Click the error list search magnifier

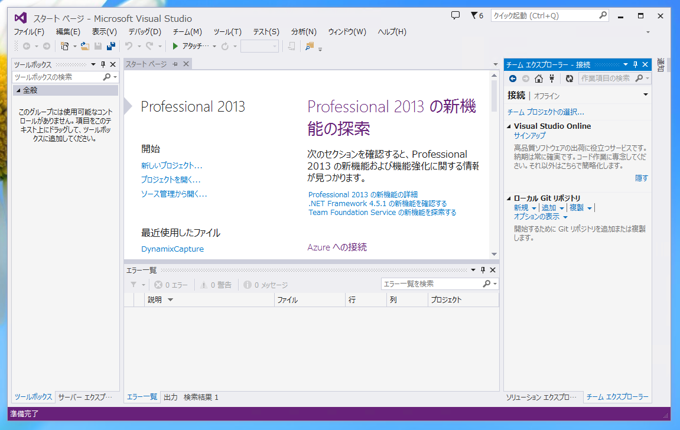coord(487,283)
